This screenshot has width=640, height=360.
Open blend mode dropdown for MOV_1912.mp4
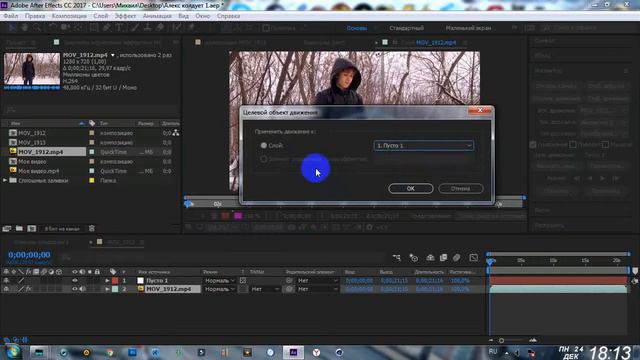click(220, 289)
